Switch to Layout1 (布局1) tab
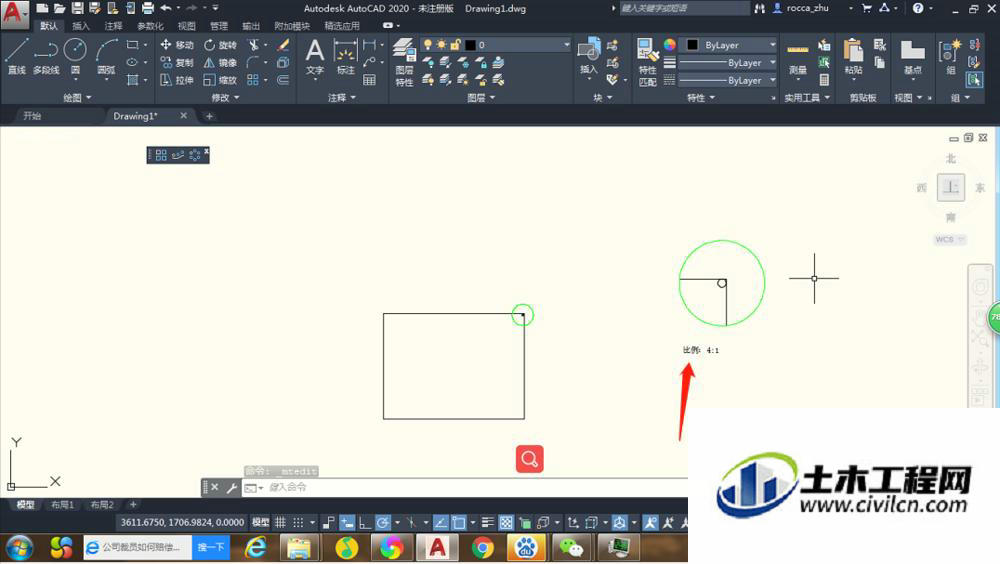 (62, 505)
